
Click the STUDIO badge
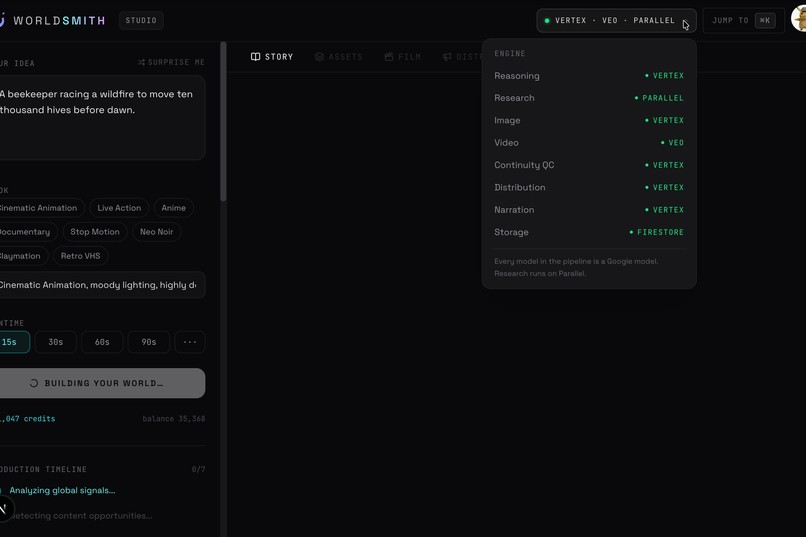(141, 21)
